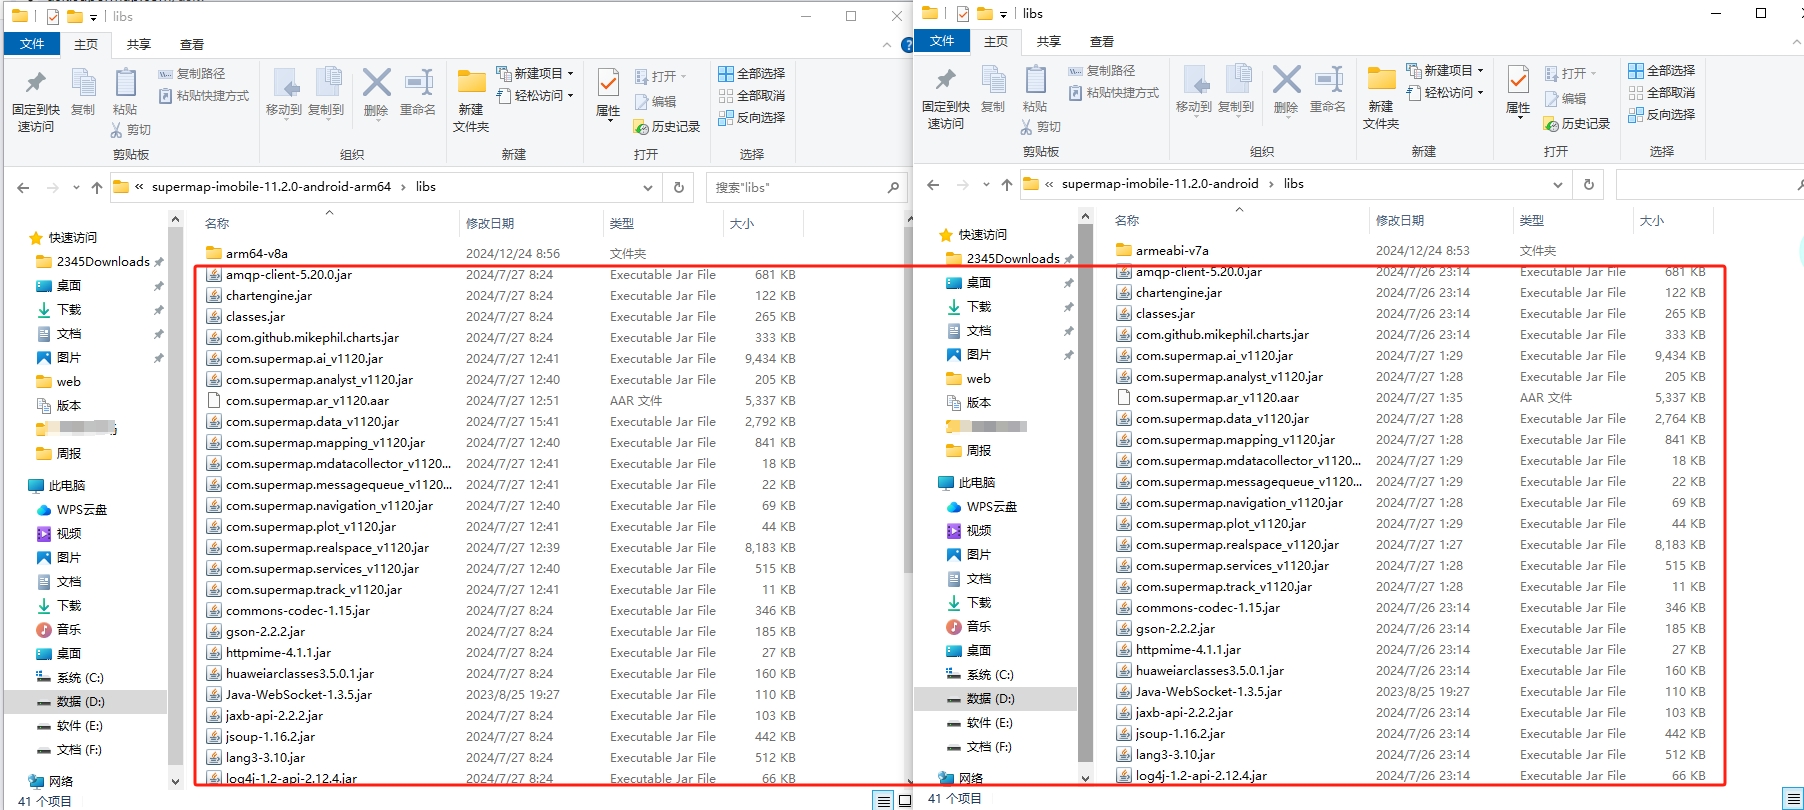Click Select none (全部取消) in right window
The width and height of the screenshot is (1804, 810).
[1662, 93]
